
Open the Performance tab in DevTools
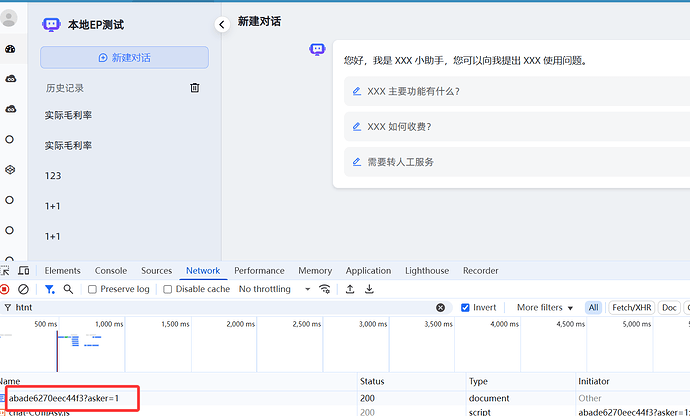click(x=259, y=270)
